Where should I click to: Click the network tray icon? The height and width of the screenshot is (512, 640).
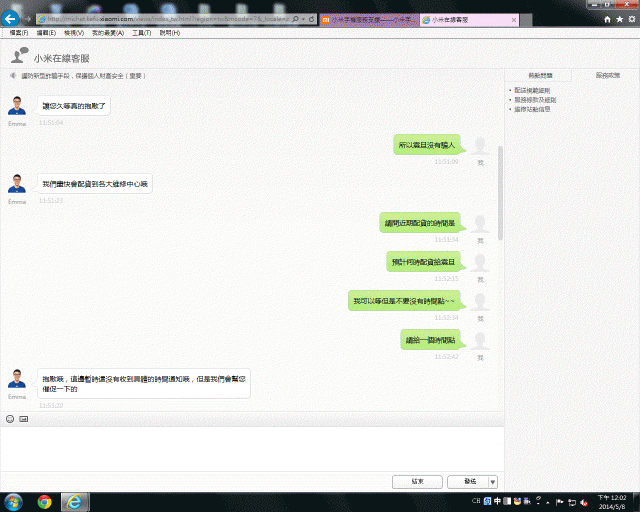coord(572,502)
